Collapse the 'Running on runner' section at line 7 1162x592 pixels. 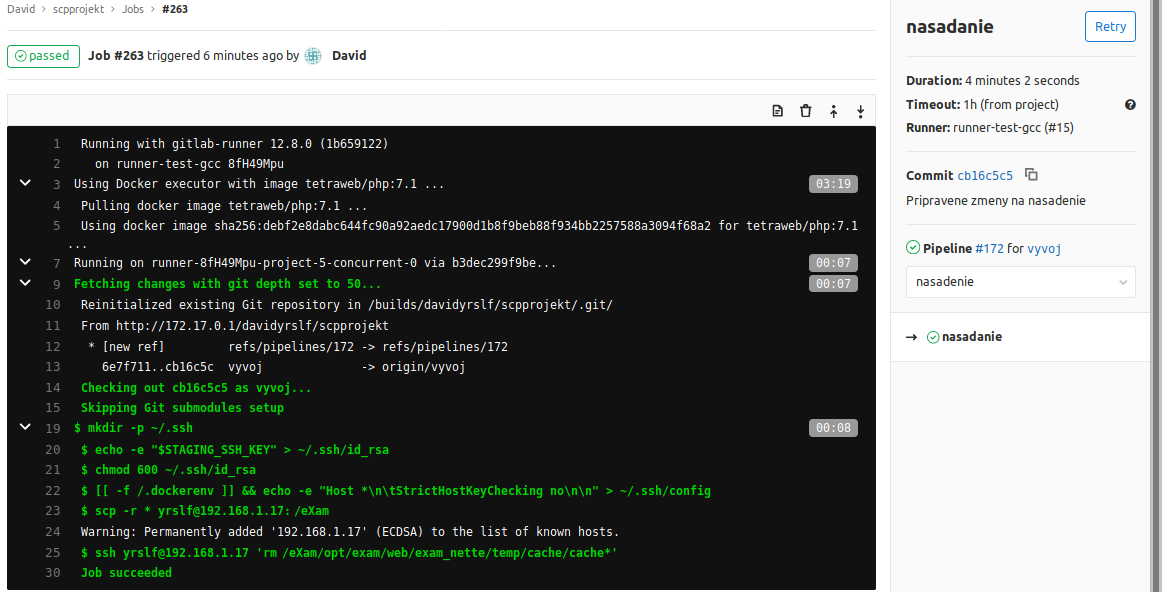point(25,262)
